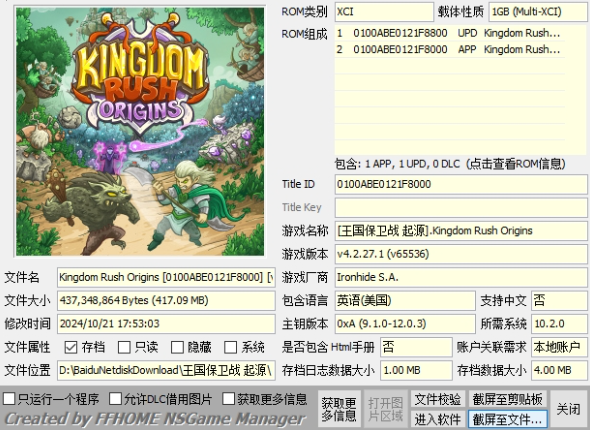Viewport: 590px width, 430px height.
Task: Click the 修改时间 2024/10/21 field
Action: 166,324
